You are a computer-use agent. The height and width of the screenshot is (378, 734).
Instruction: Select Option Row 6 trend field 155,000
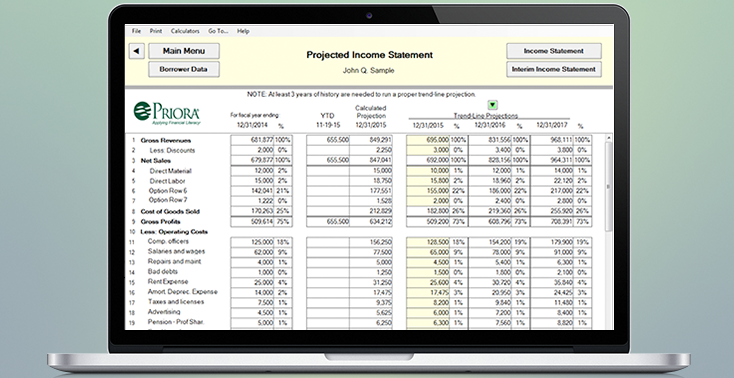pos(428,191)
